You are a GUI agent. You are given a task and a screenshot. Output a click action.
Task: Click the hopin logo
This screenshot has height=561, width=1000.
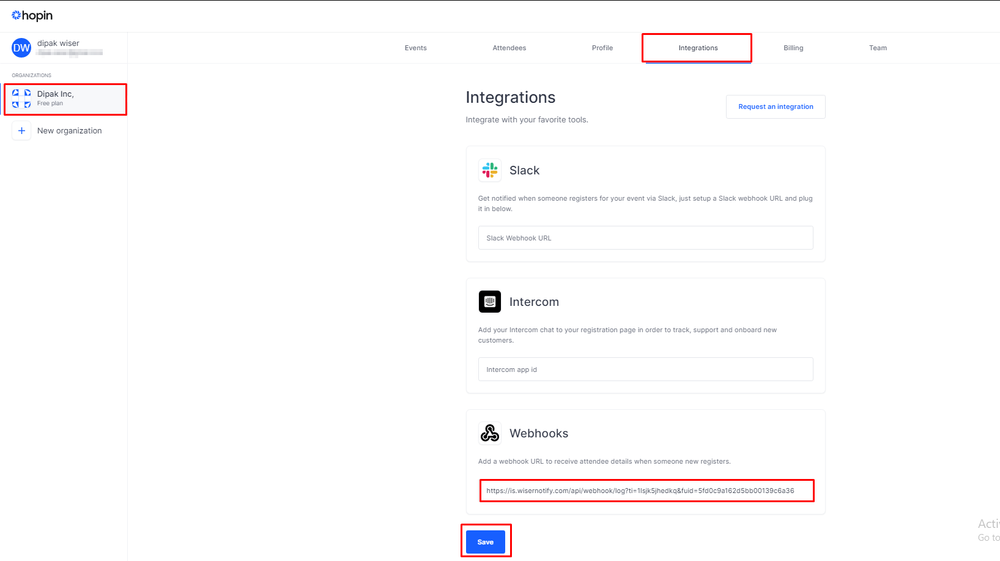tap(32, 15)
